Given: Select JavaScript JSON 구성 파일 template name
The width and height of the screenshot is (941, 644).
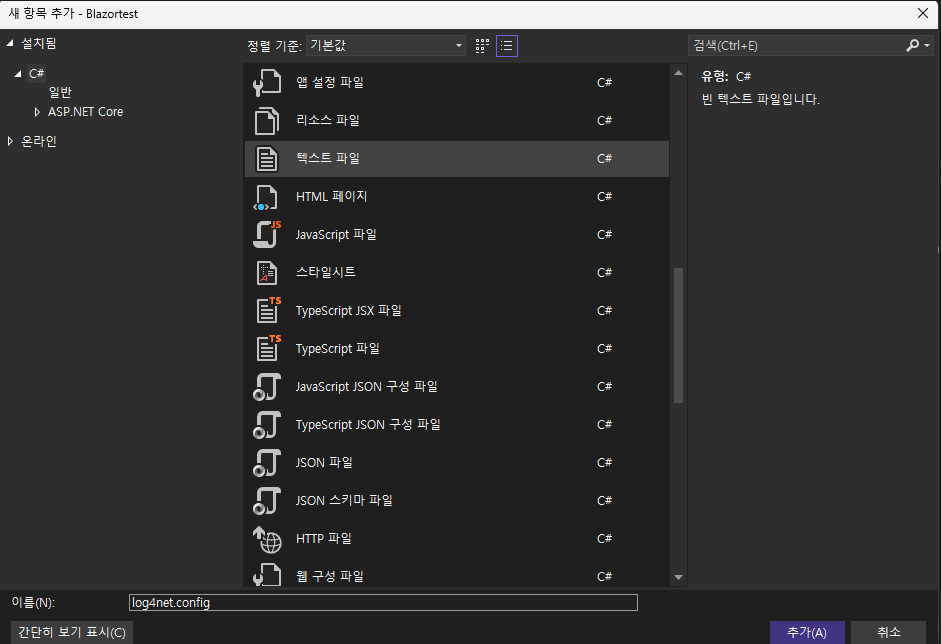Looking at the screenshot, I should [x=367, y=386].
